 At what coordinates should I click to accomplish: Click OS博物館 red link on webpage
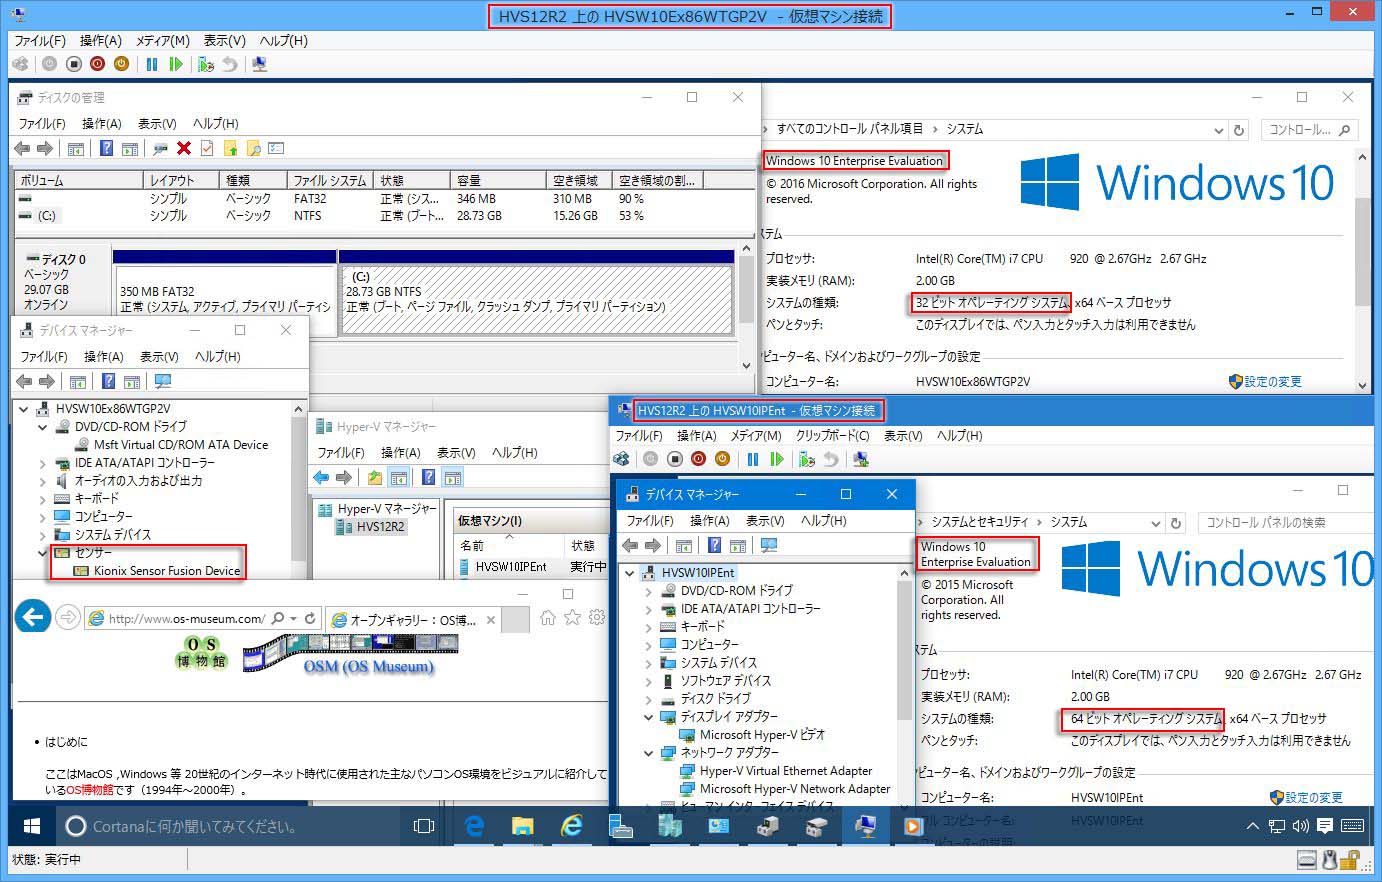(x=90, y=789)
